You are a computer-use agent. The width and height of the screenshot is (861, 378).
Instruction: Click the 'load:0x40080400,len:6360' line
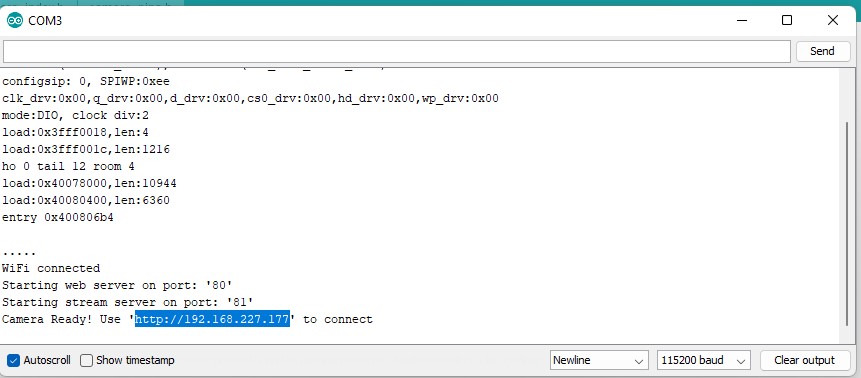(86, 201)
